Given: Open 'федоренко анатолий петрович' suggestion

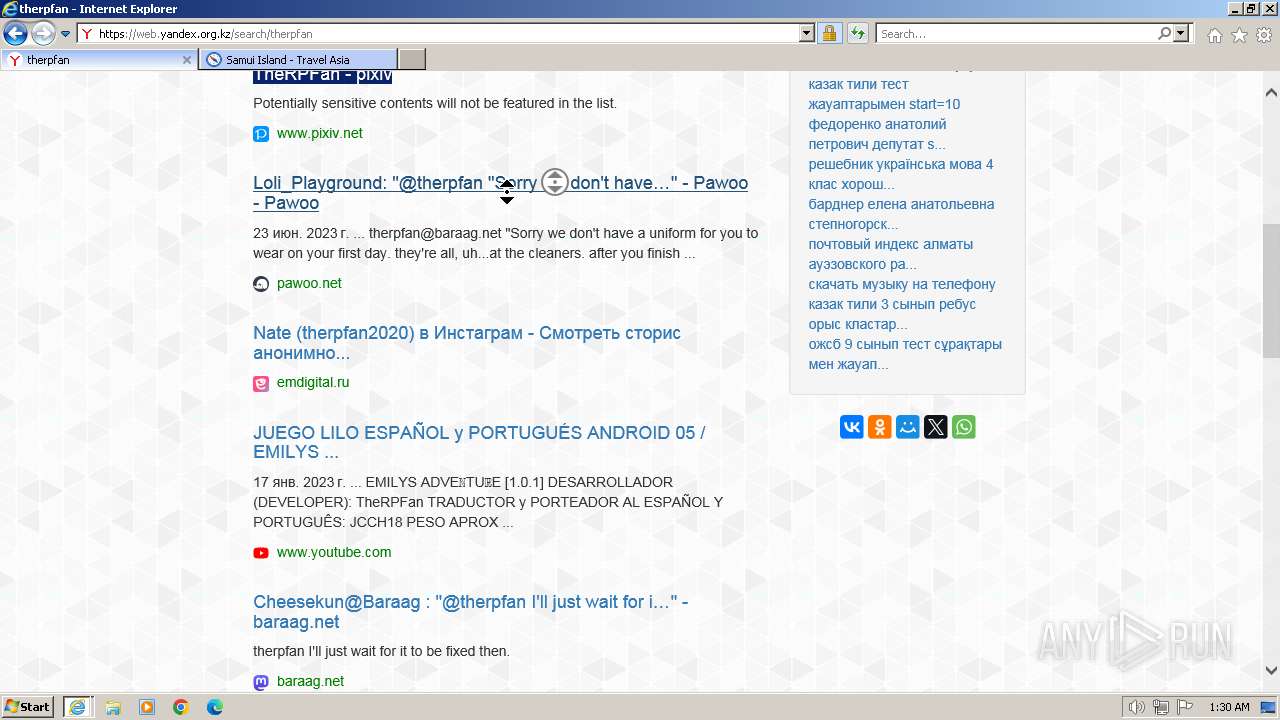Looking at the screenshot, I should (x=877, y=134).
